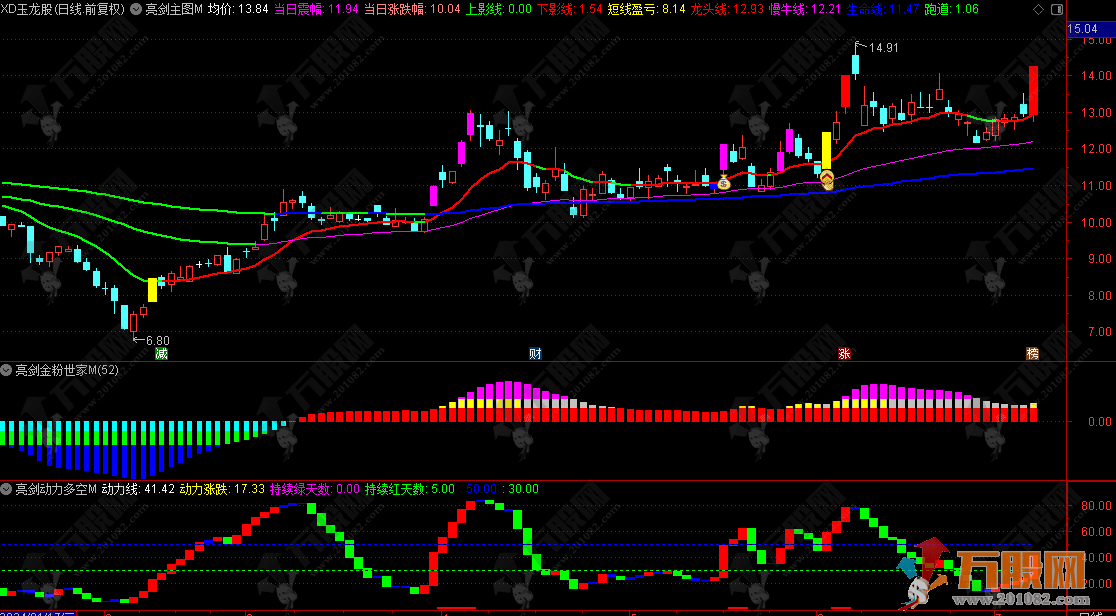Click the 持续绿天数: 0.00 readout
This screenshot has width=1116, height=616.
315,489
